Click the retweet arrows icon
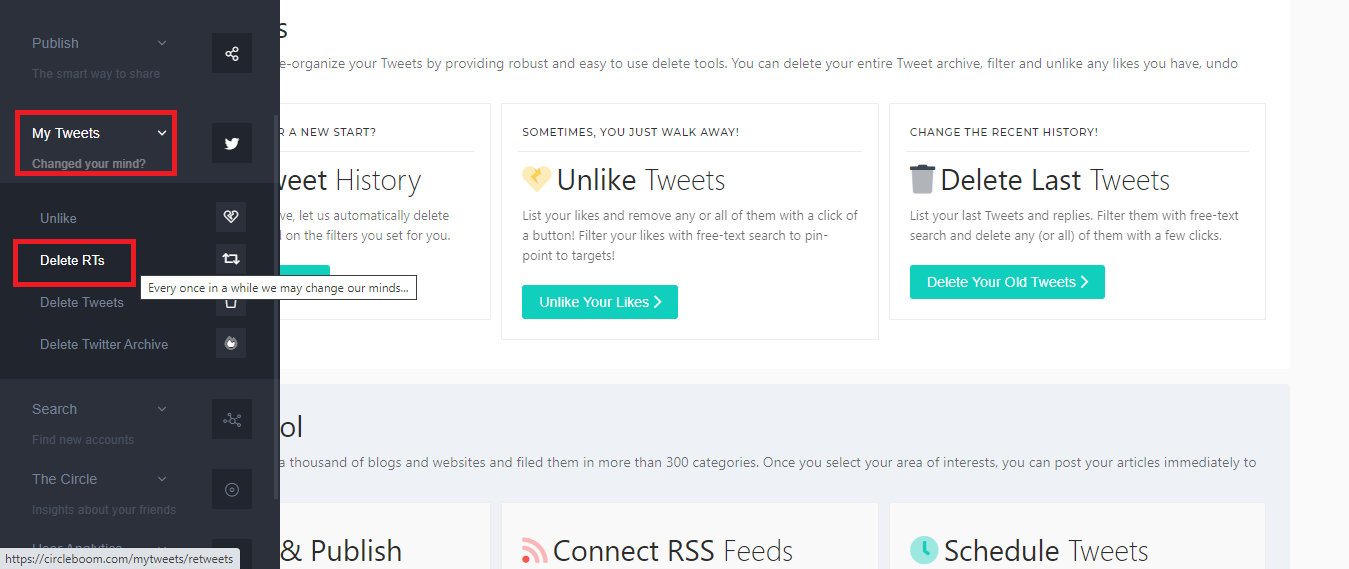Screen dimensions: 1349x569 [x=231, y=259]
